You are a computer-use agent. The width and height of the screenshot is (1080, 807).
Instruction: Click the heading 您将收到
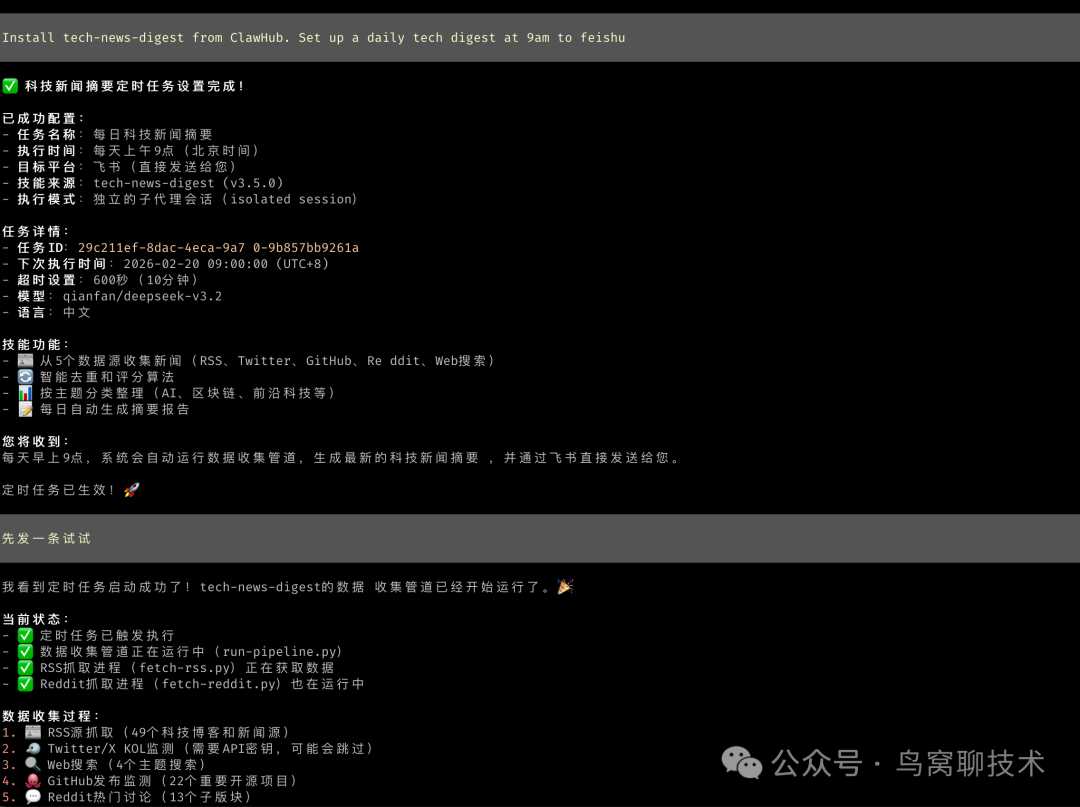[35, 441]
